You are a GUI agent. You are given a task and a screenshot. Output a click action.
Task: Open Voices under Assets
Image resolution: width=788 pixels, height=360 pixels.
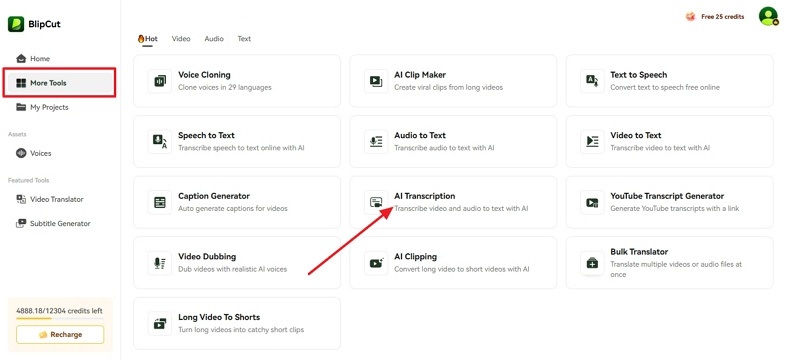pyautogui.click(x=59, y=153)
